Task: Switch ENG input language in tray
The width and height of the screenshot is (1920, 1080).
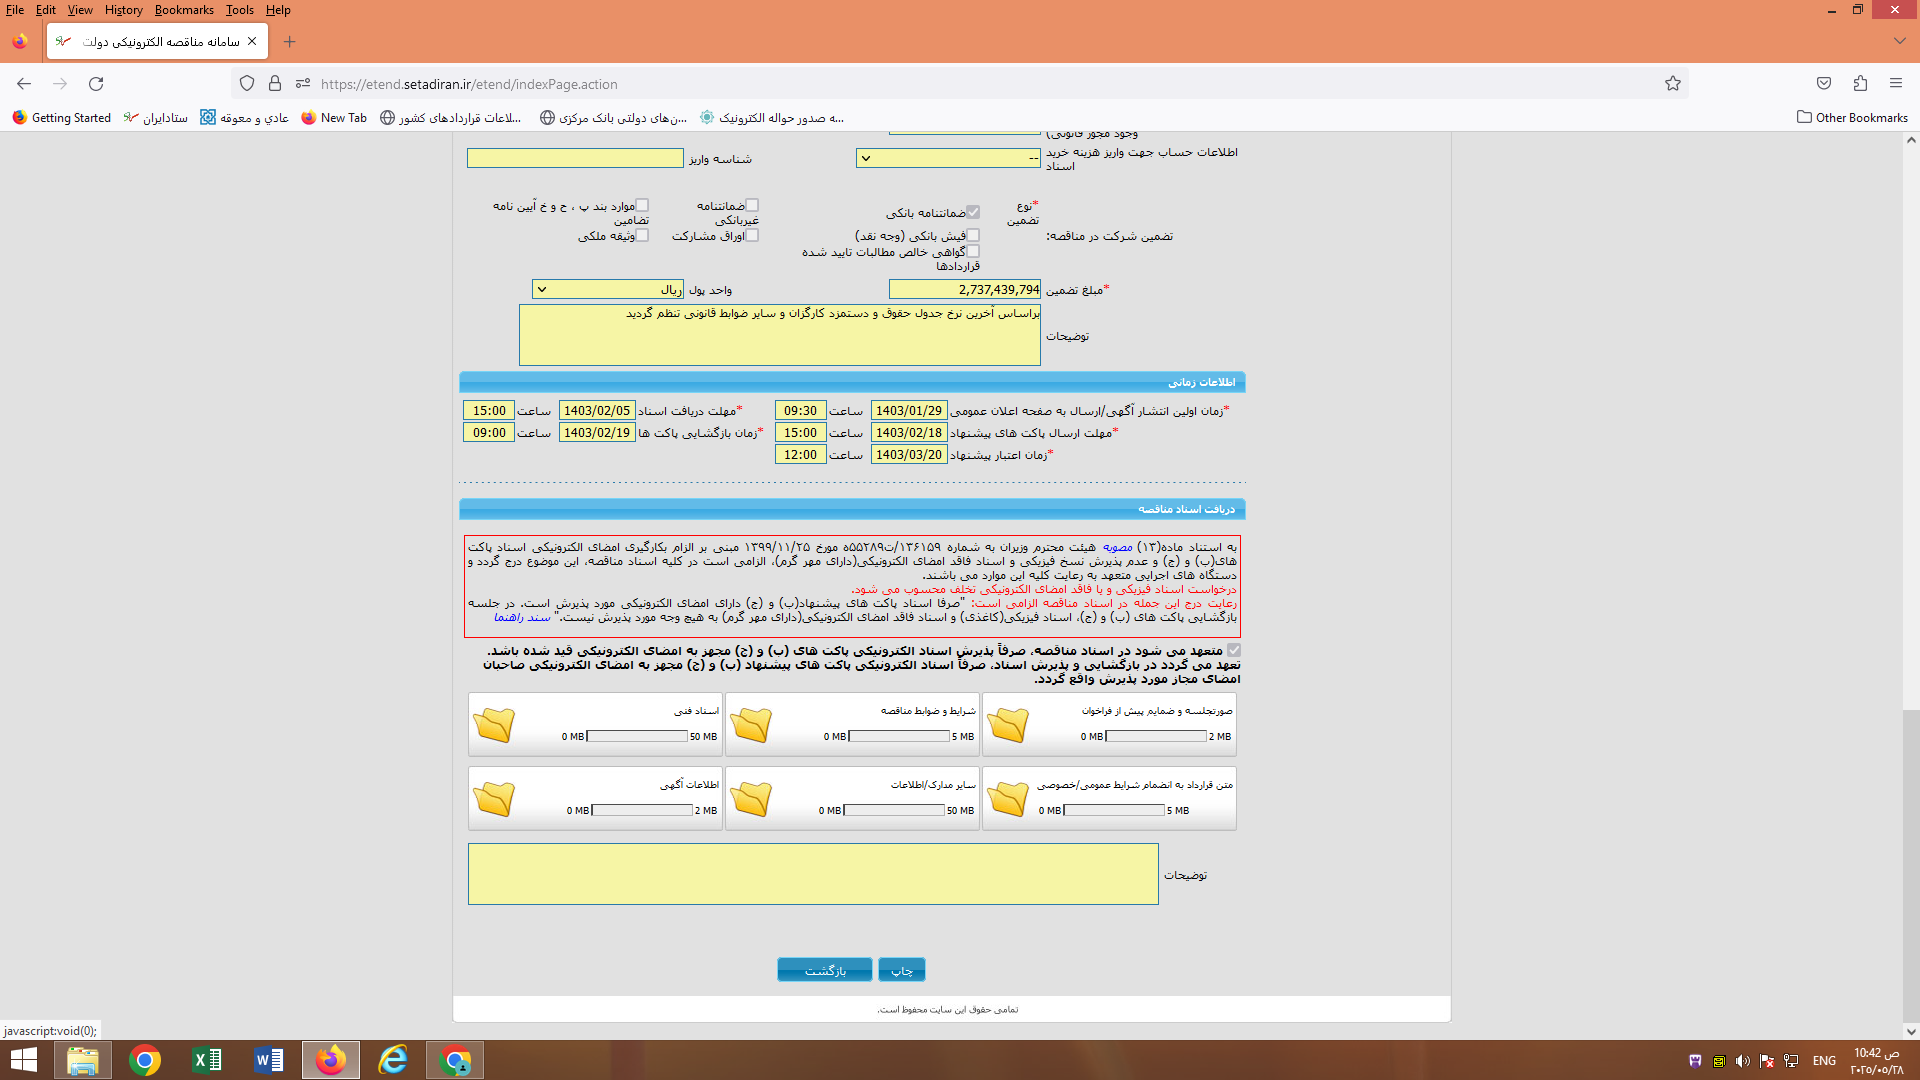Action: (x=1824, y=1061)
